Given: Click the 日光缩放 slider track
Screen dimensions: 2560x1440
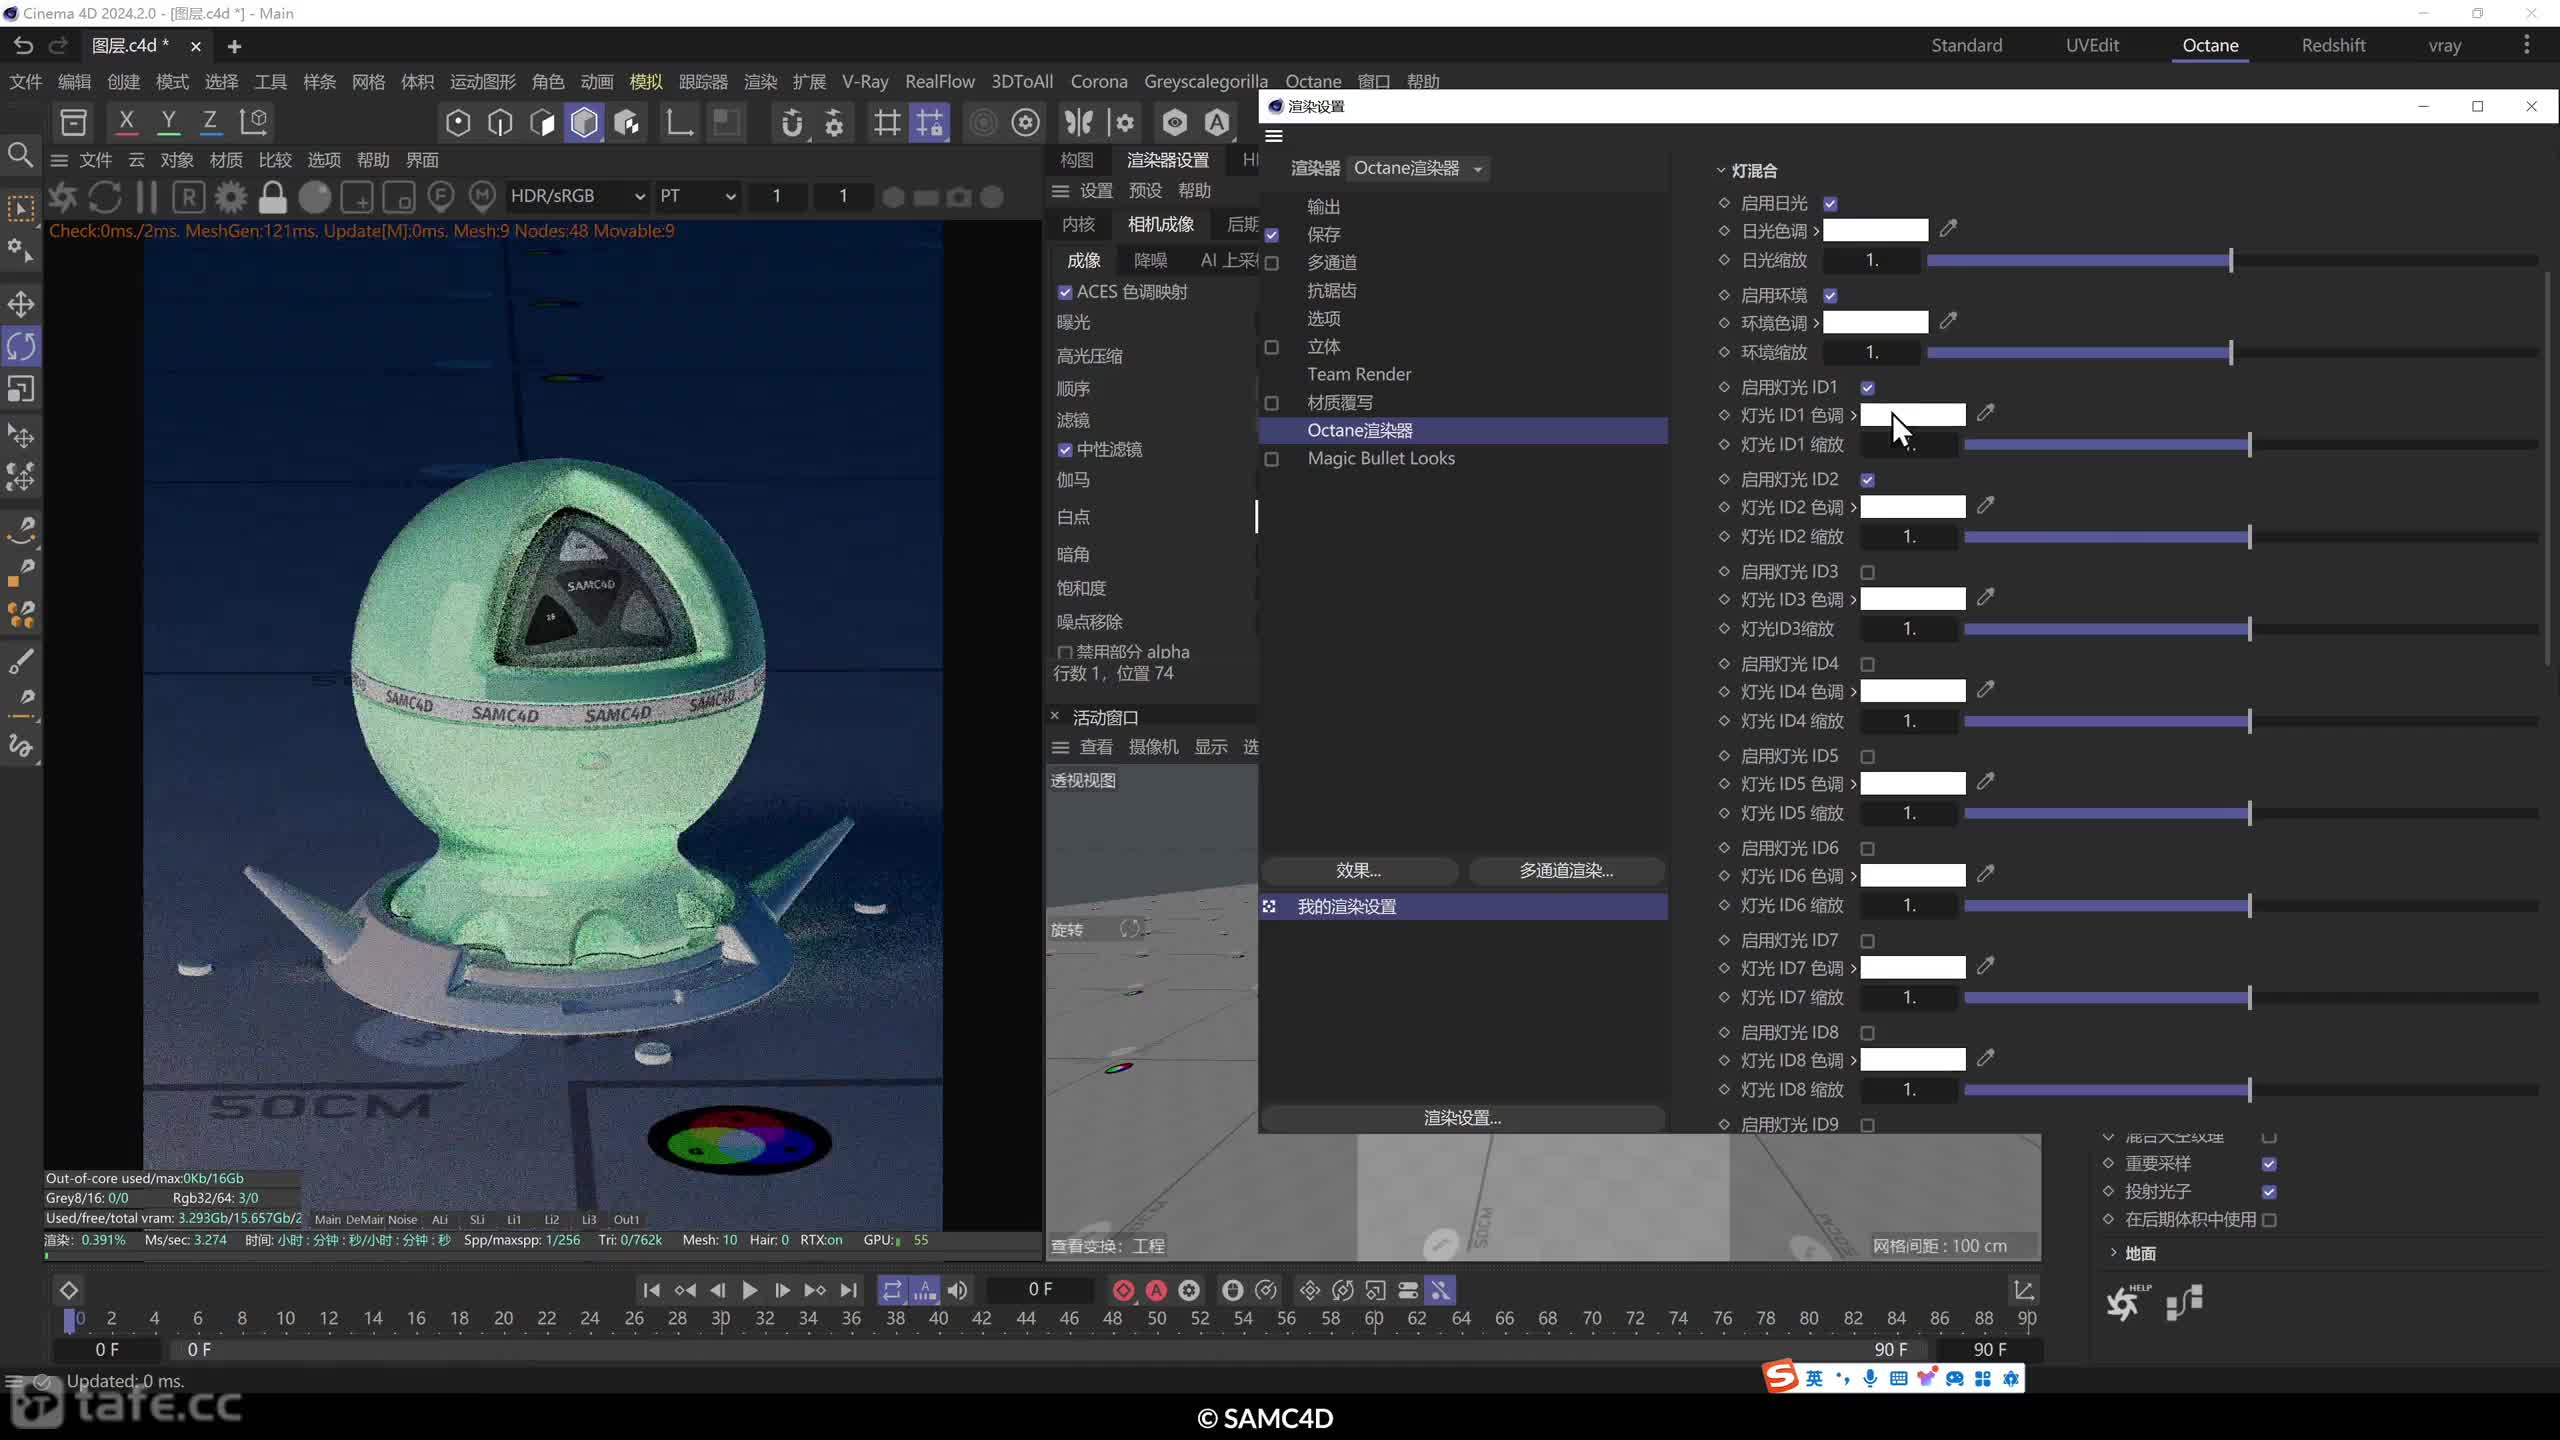Looking at the screenshot, I should [2232, 261].
